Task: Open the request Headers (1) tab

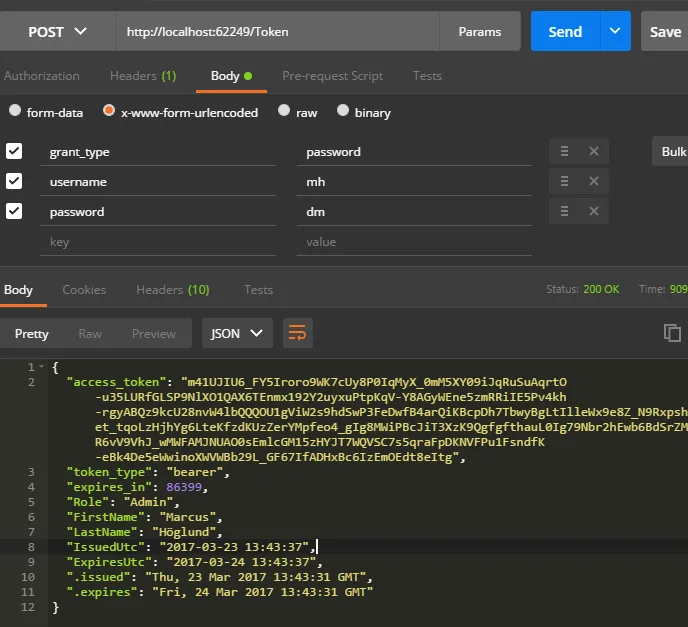Action: [x=143, y=76]
